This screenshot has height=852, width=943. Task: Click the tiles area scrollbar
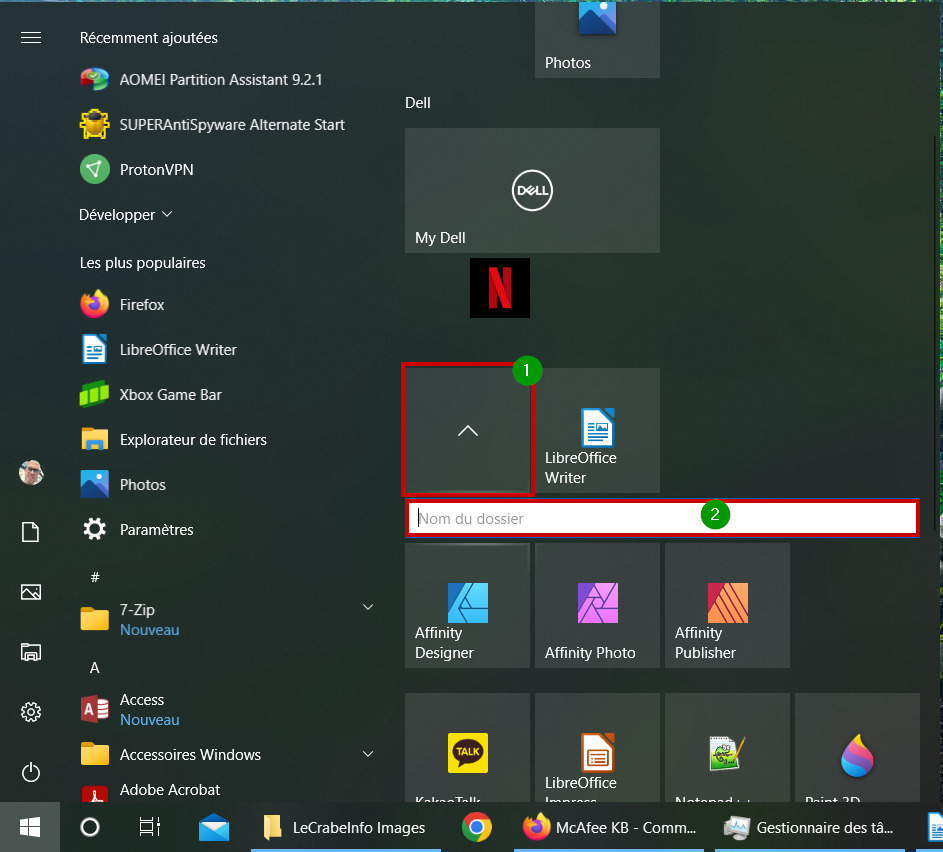click(935, 334)
